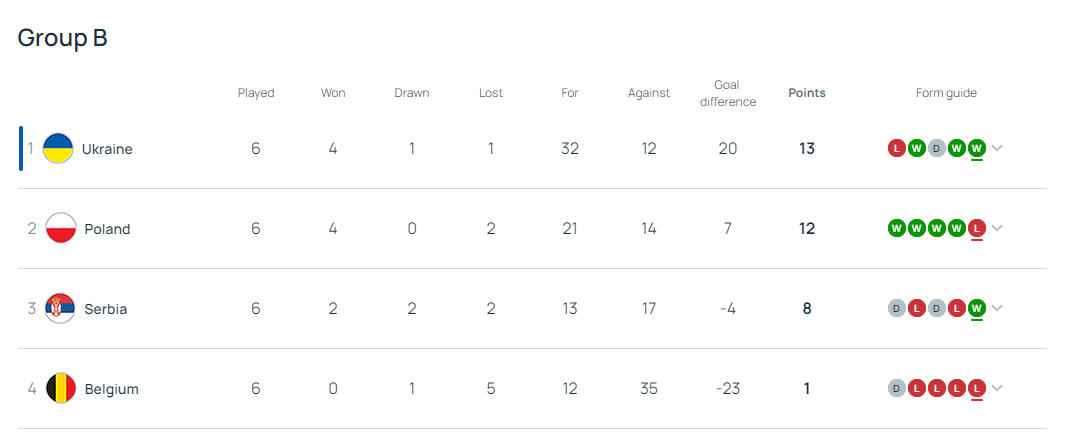
Task: Open the Ukraine team link
Action: click(107, 149)
